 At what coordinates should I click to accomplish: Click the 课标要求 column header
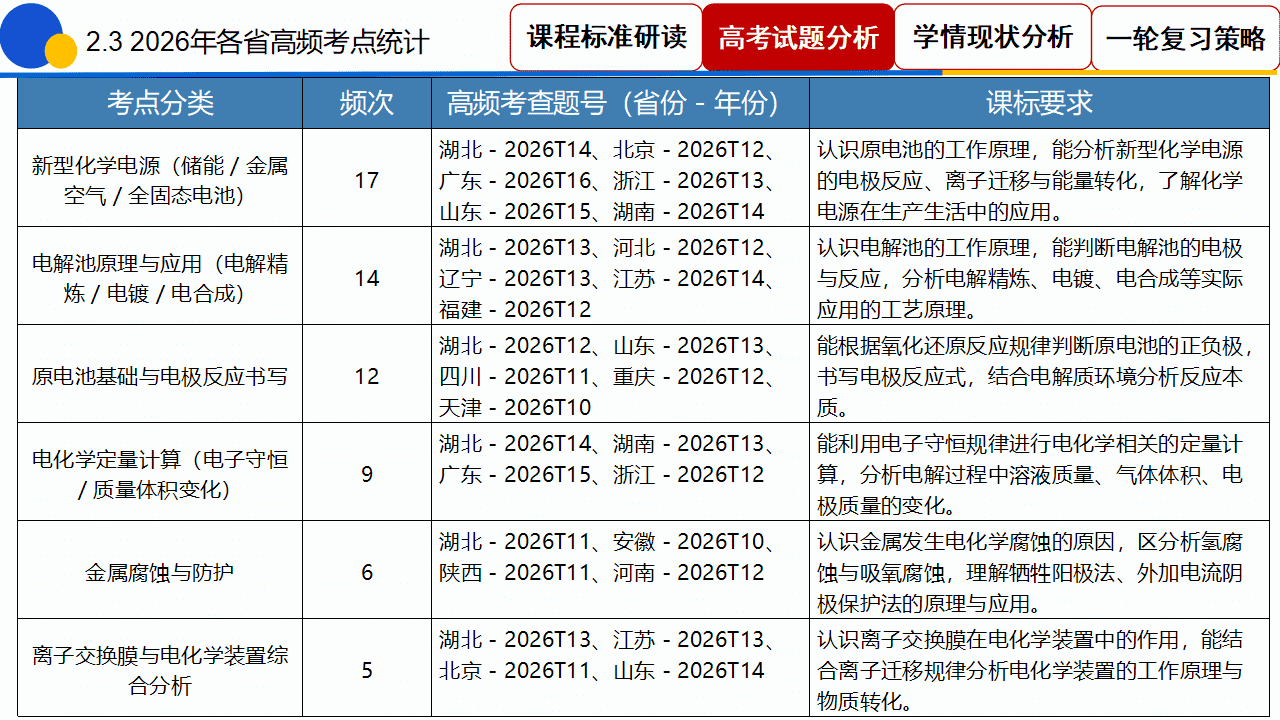pos(1039,103)
